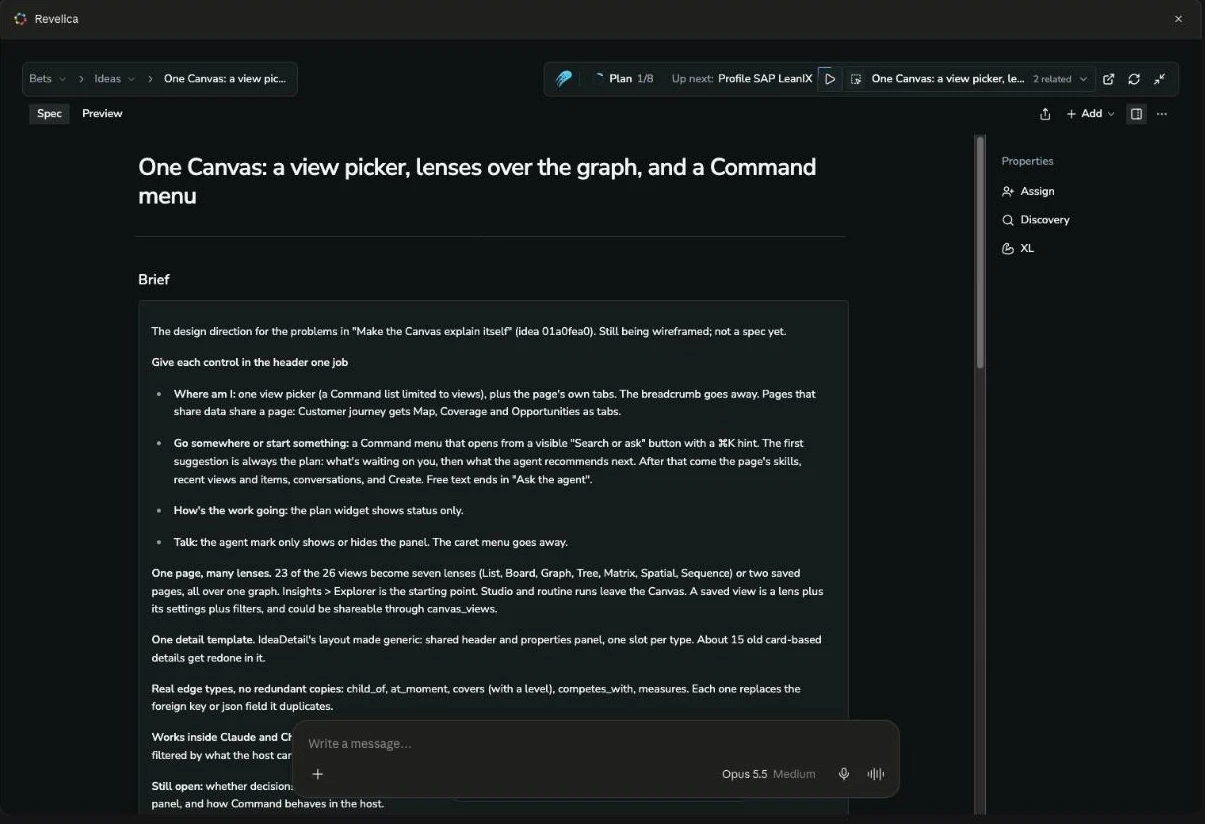Click Assign in Properties
Viewport: 1205px width, 824px height.
tap(1028, 191)
